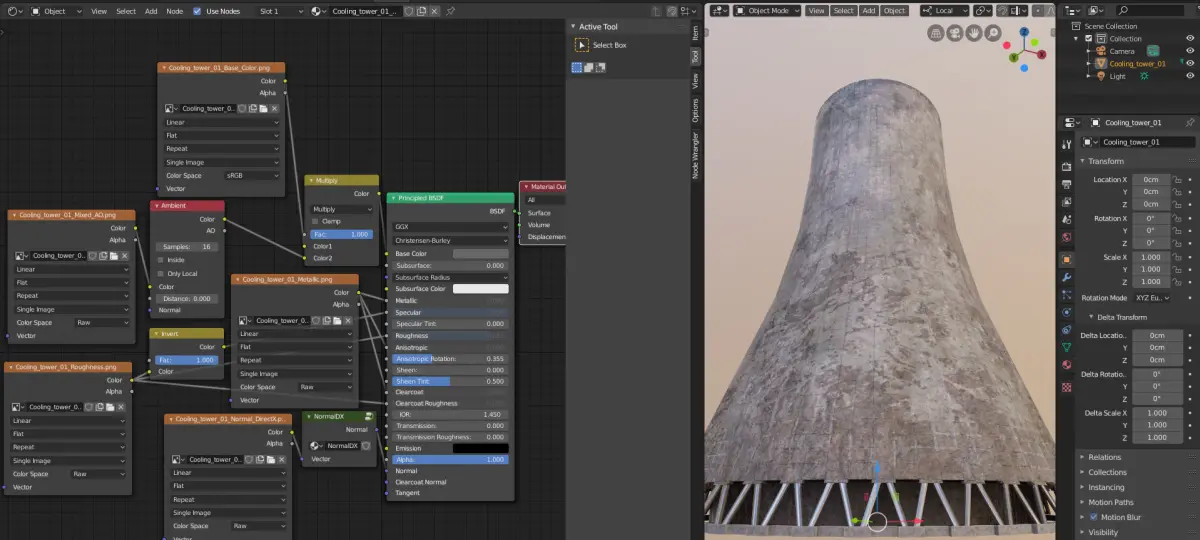
Task: Pin the node editor material with pin icon
Action: [x=452, y=10]
